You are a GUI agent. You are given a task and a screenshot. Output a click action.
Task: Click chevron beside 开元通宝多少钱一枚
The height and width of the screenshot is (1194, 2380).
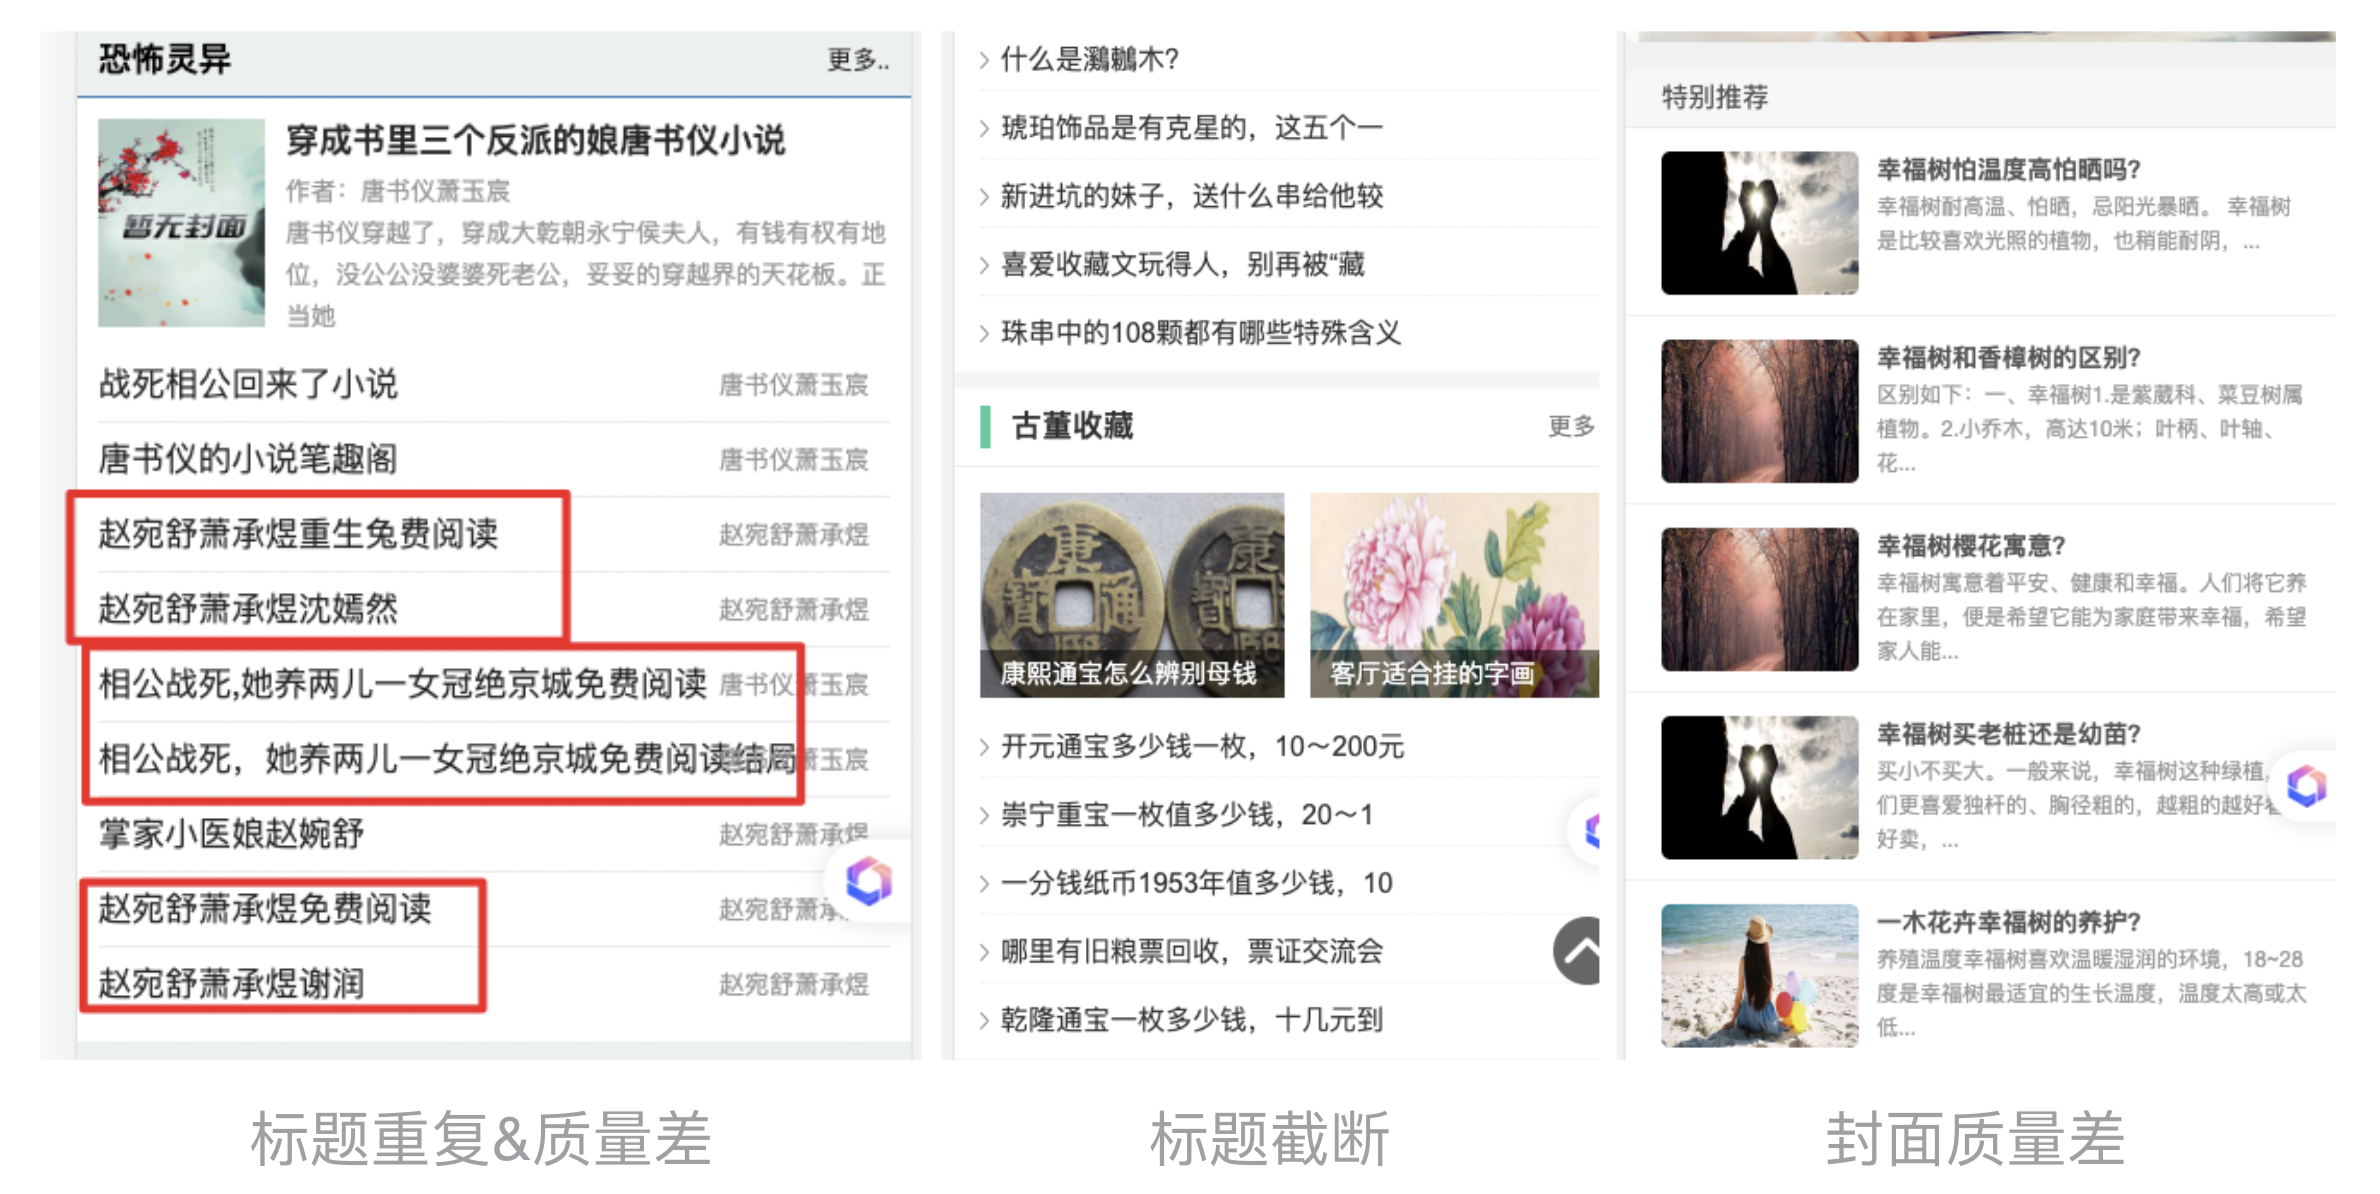pos(985,747)
